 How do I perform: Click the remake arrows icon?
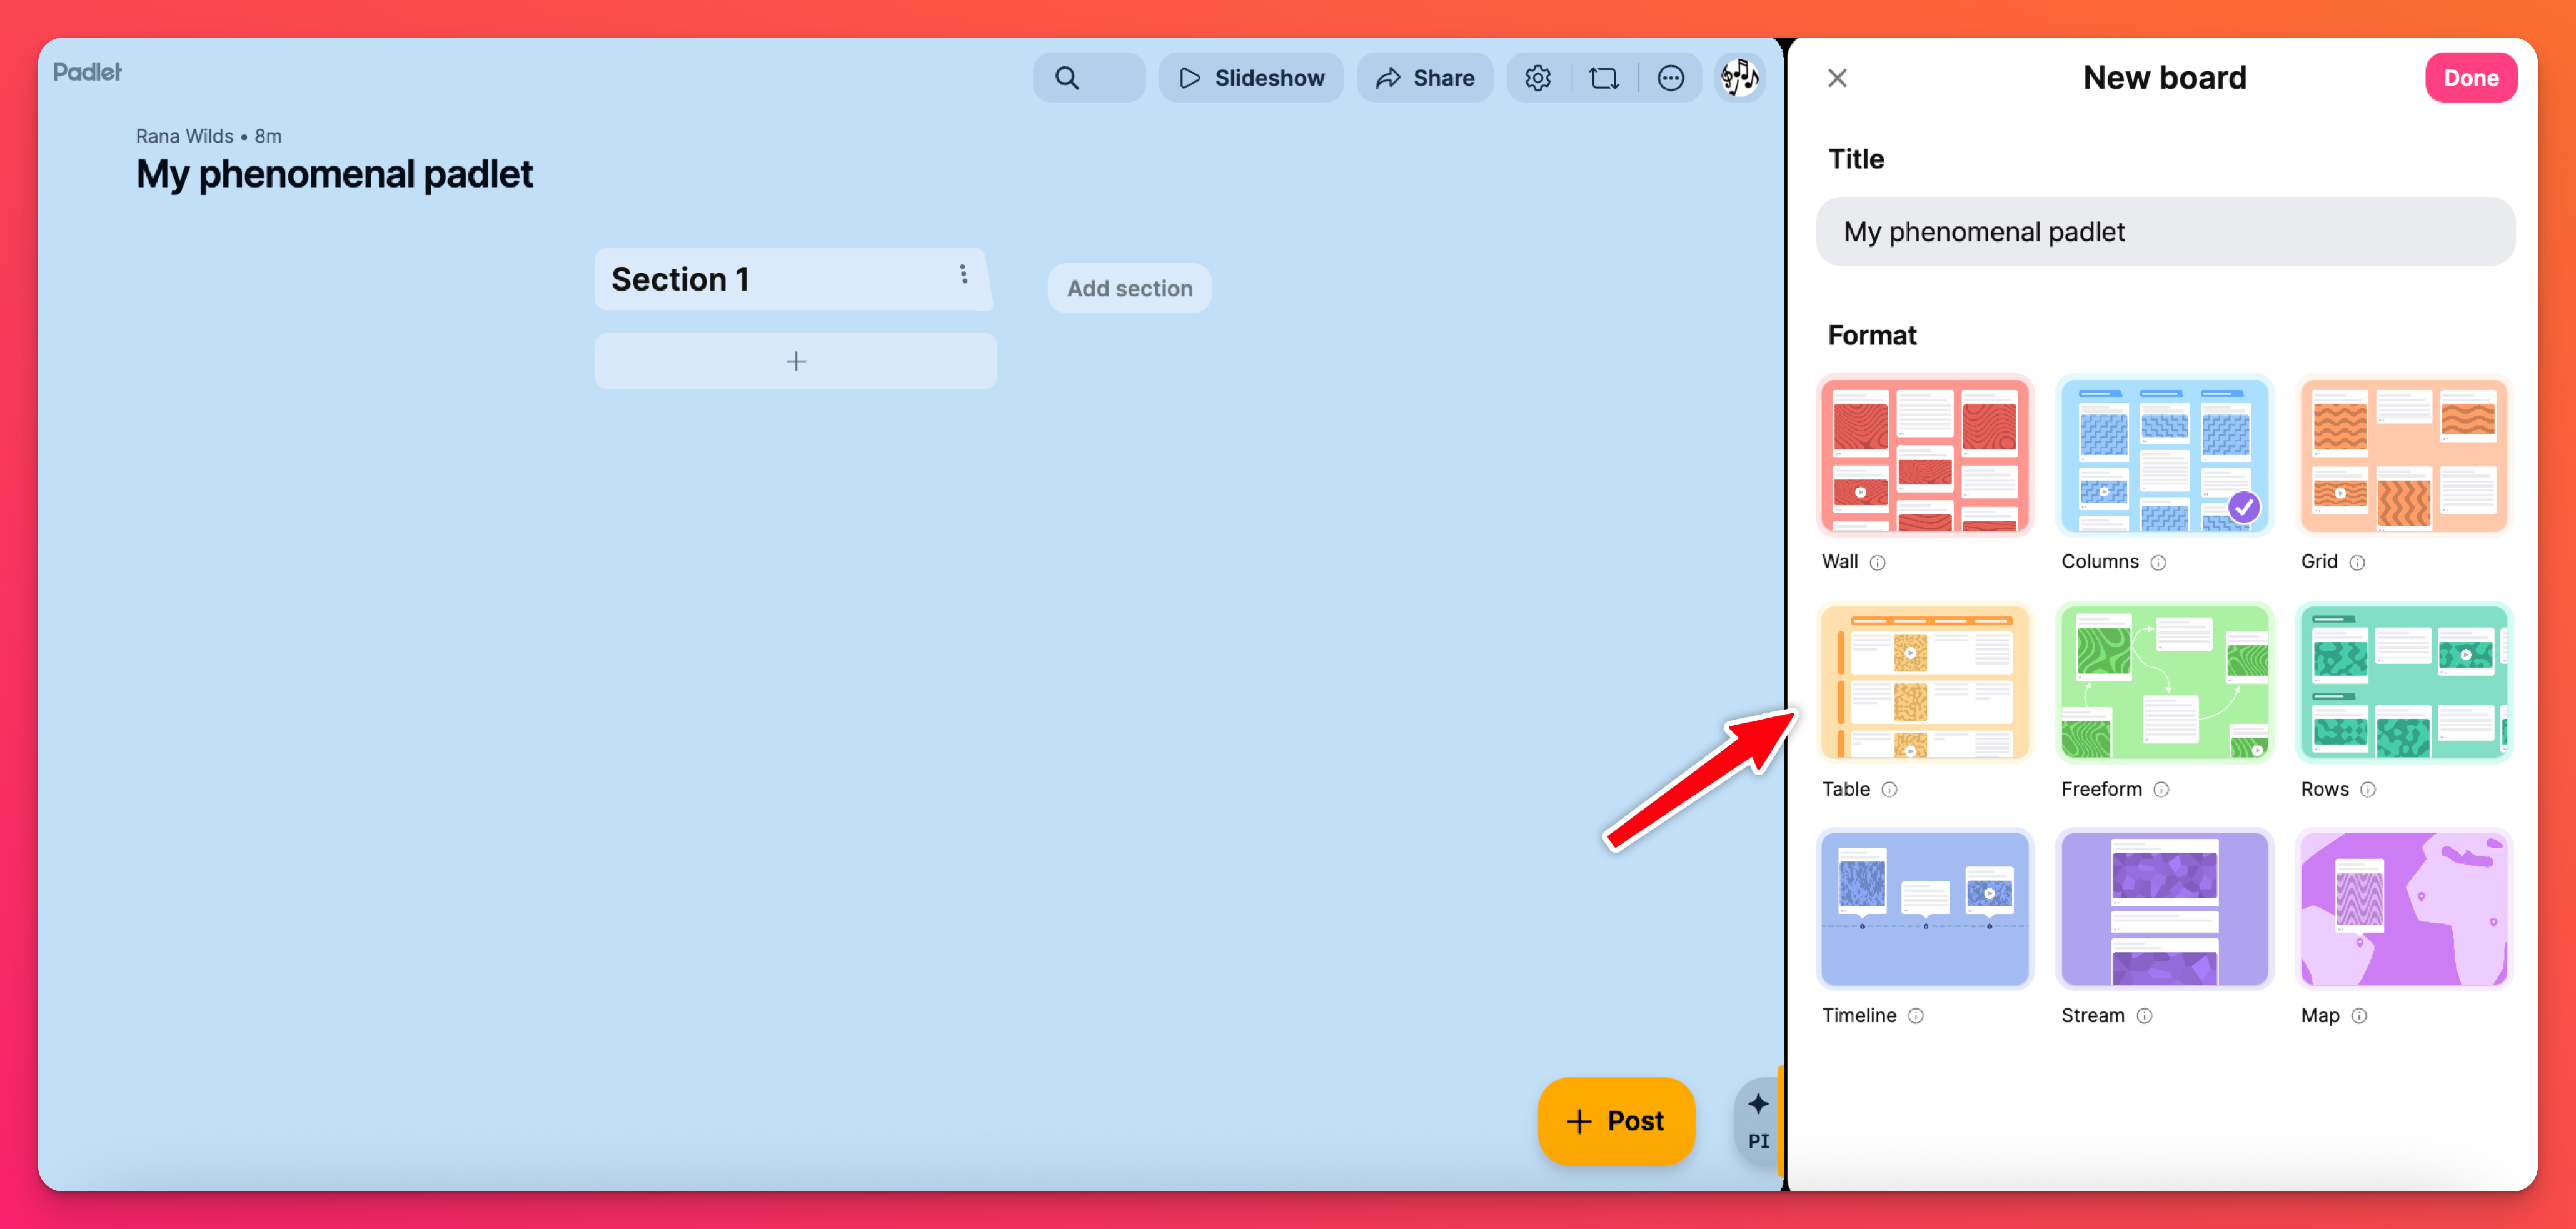click(x=1604, y=78)
